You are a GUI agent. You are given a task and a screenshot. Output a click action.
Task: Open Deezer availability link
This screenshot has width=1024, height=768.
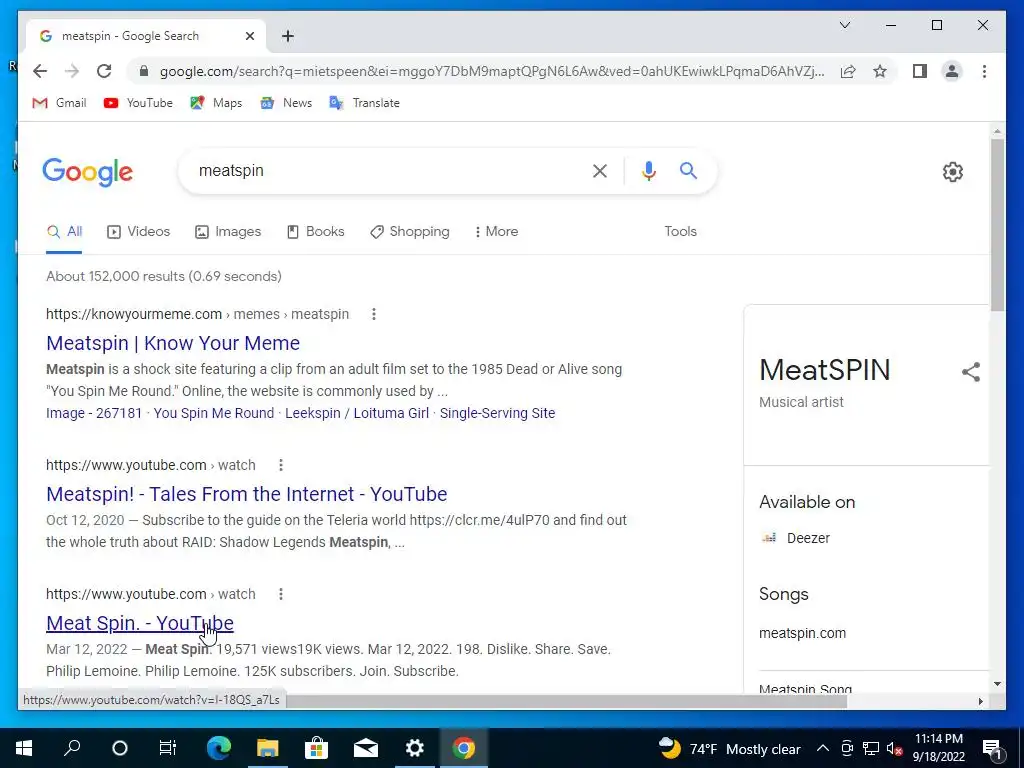(x=795, y=538)
